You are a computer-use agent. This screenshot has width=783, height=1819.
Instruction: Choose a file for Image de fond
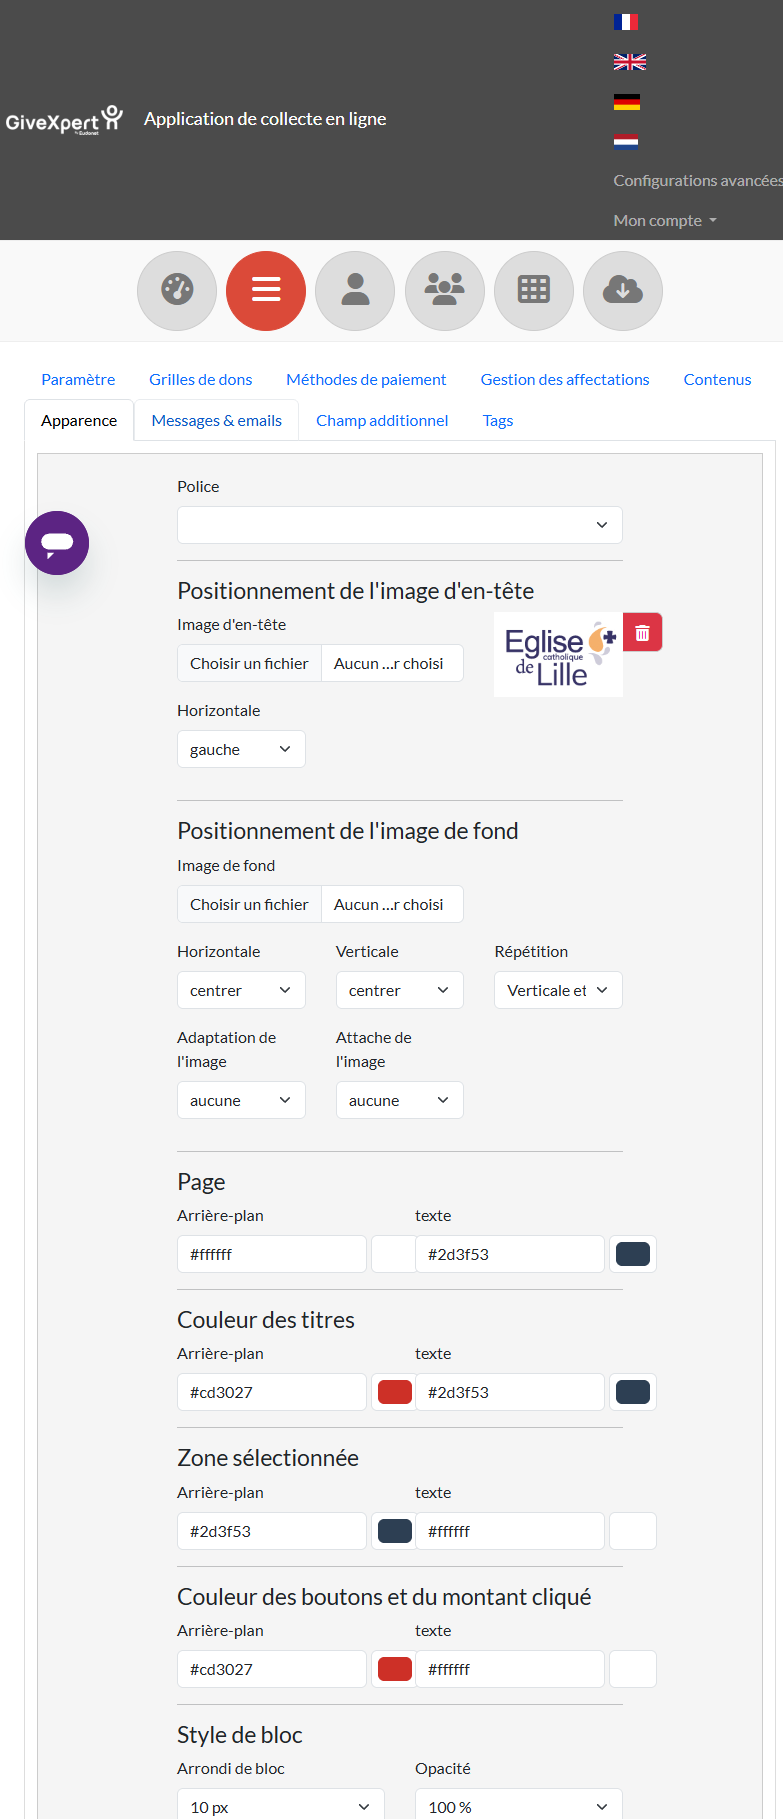pyautogui.click(x=250, y=904)
